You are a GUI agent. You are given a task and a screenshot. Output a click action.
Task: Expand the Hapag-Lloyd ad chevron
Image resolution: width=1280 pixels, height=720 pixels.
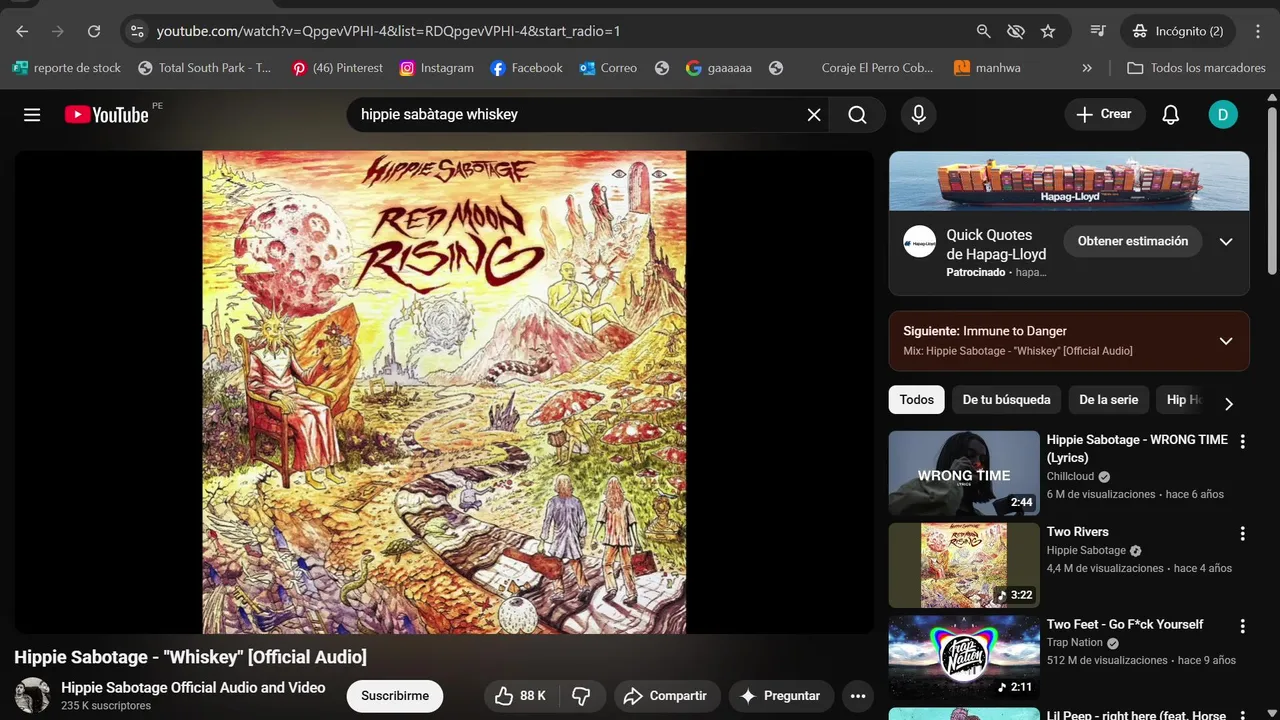pyautogui.click(x=1226, y=242)
